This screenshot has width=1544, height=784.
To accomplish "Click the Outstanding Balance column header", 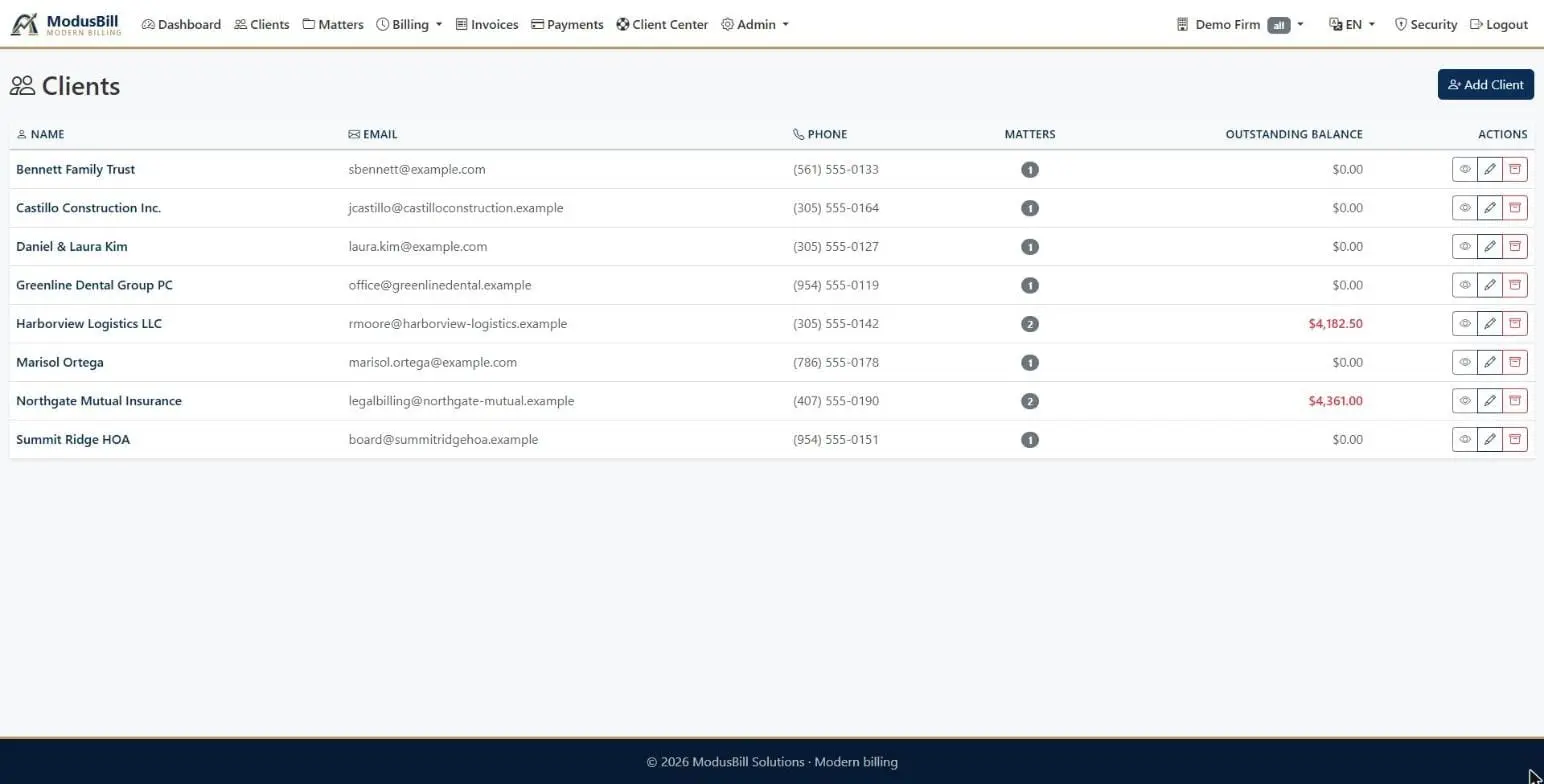I will click(1294, 134).
